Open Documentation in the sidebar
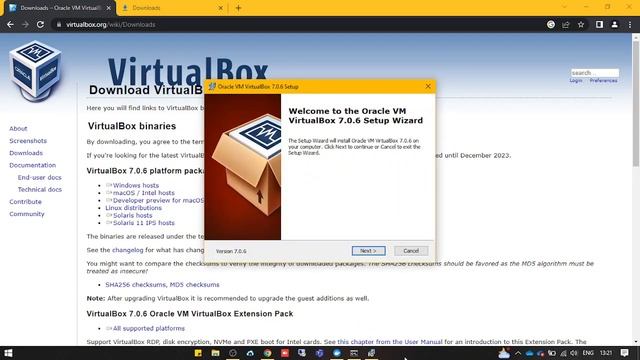The height and width of the screenshot is (360, 640). (33, 165)
